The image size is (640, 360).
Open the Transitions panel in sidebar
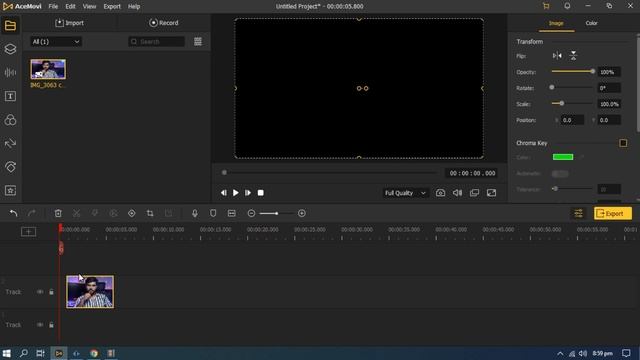[x=10, y=143]
